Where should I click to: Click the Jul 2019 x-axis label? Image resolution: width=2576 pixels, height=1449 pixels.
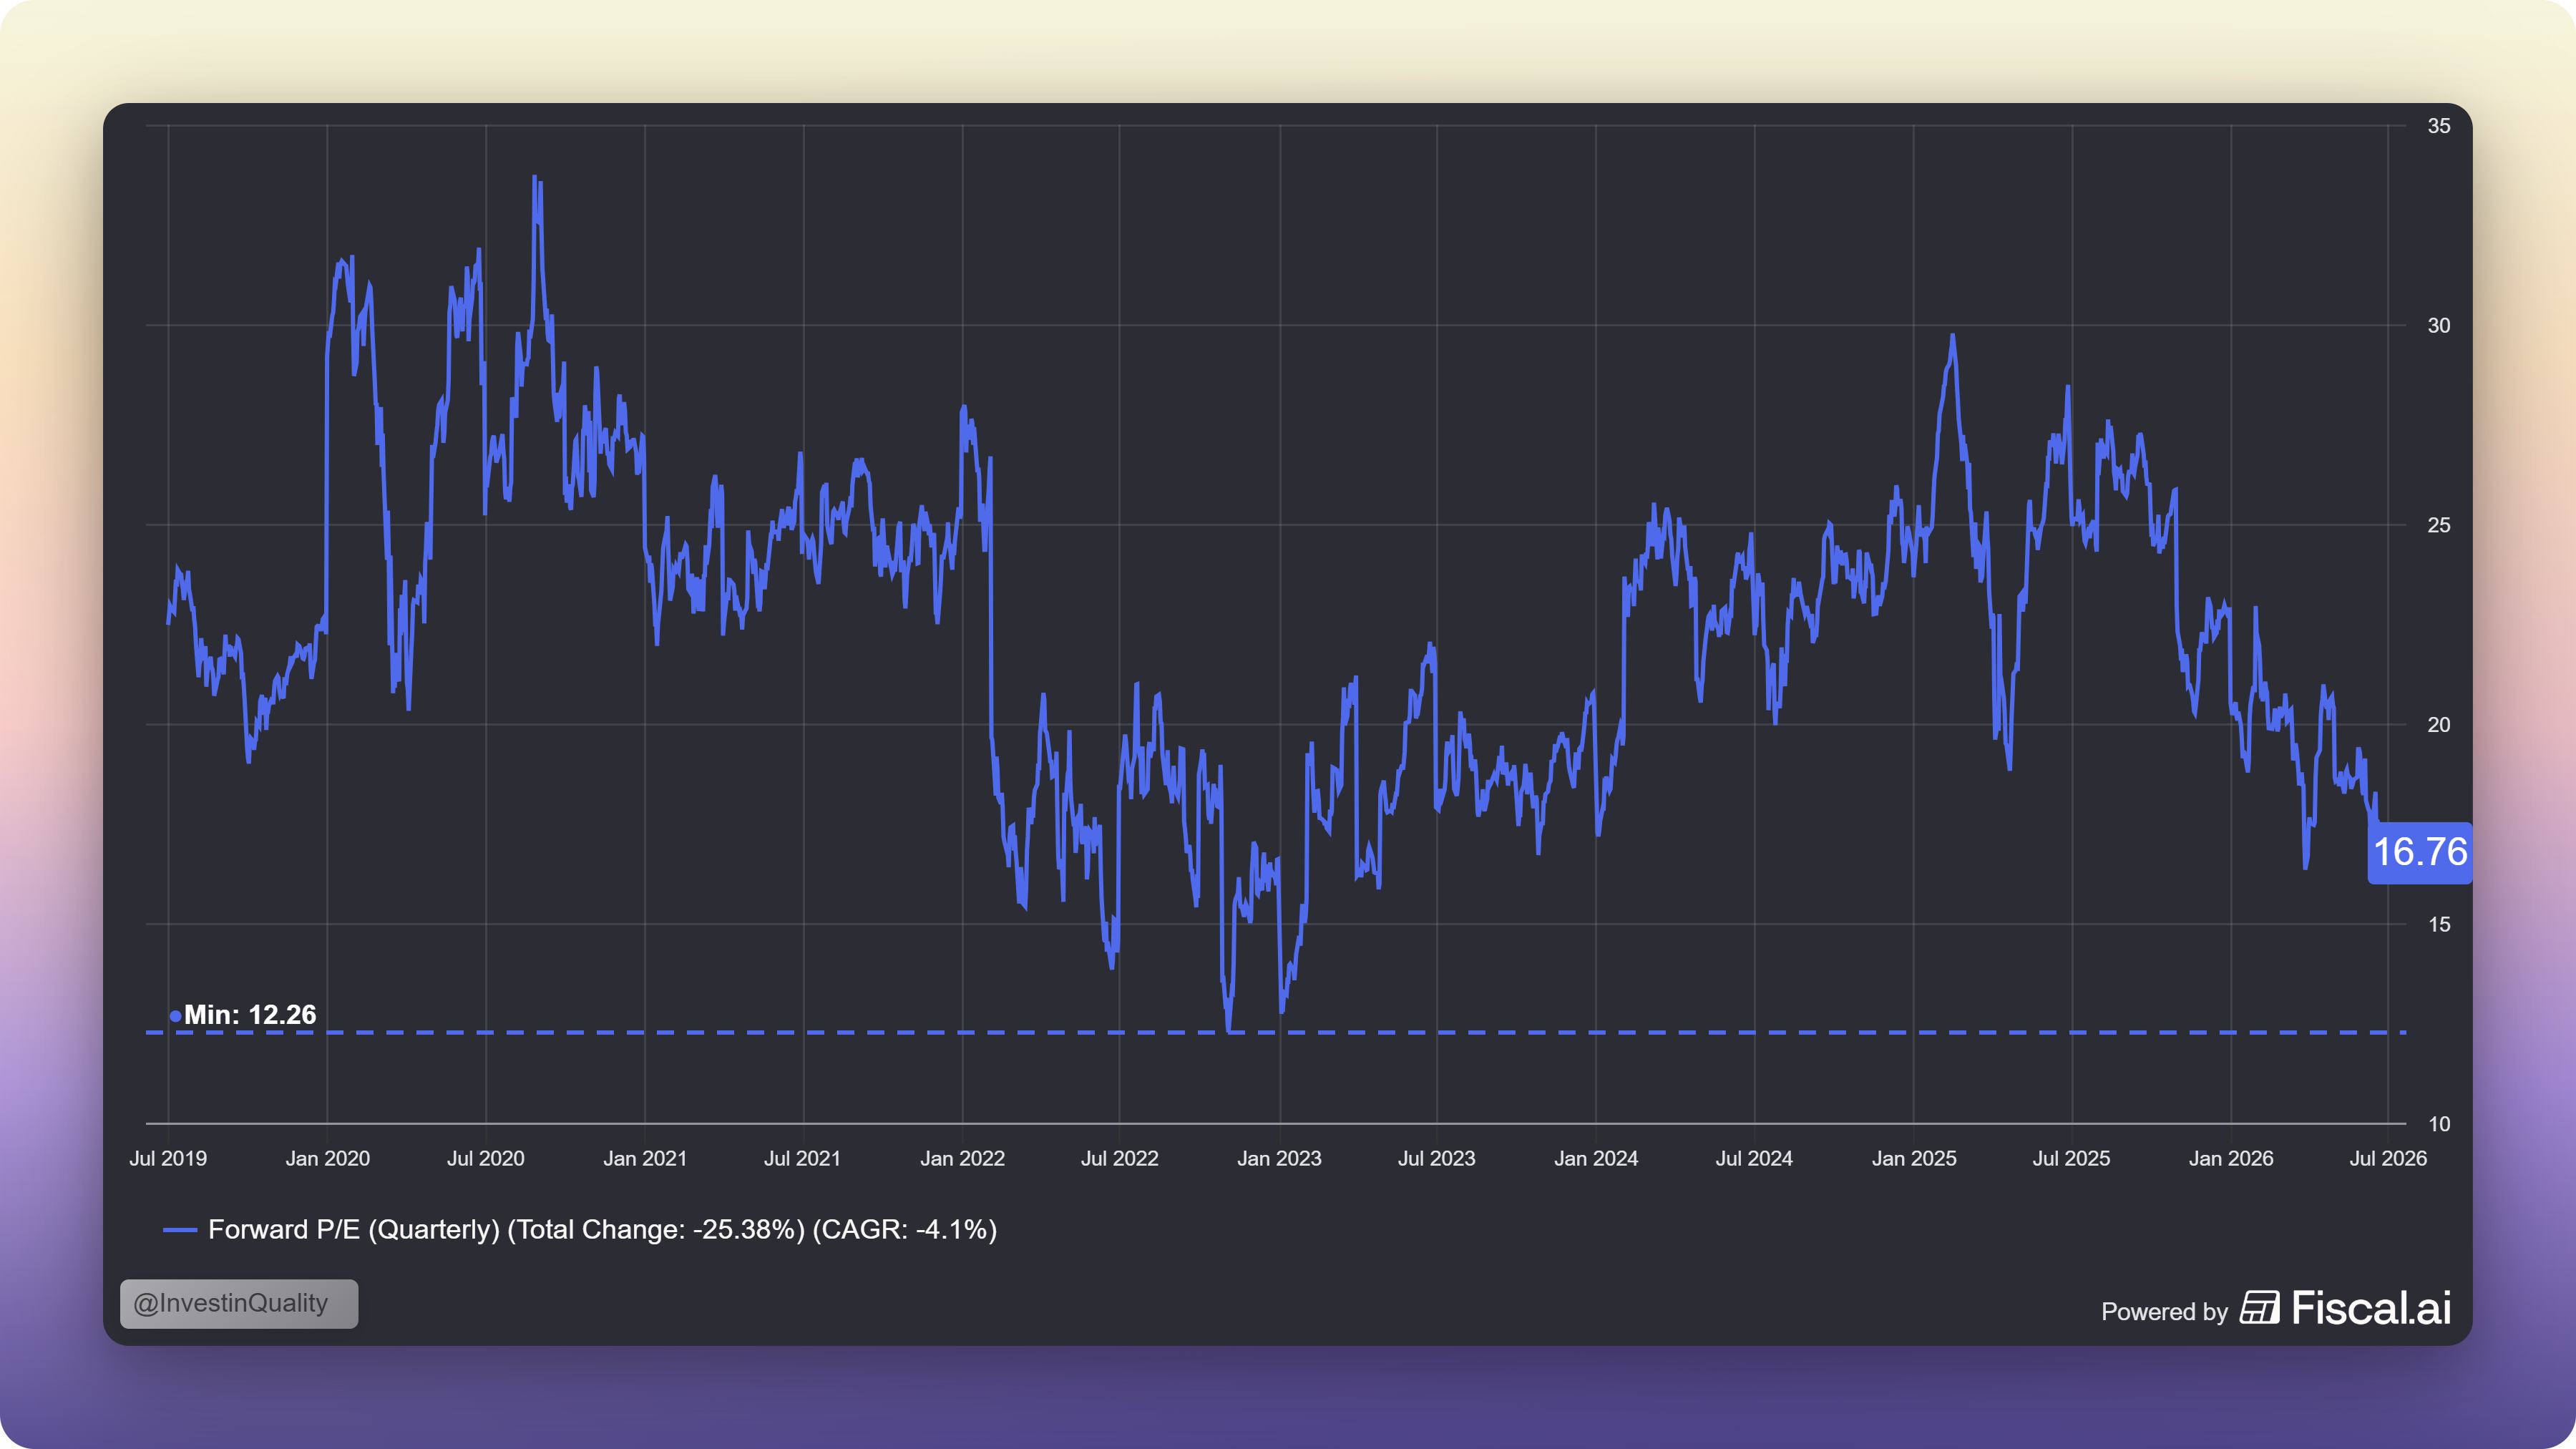(x=168, y=1159)
